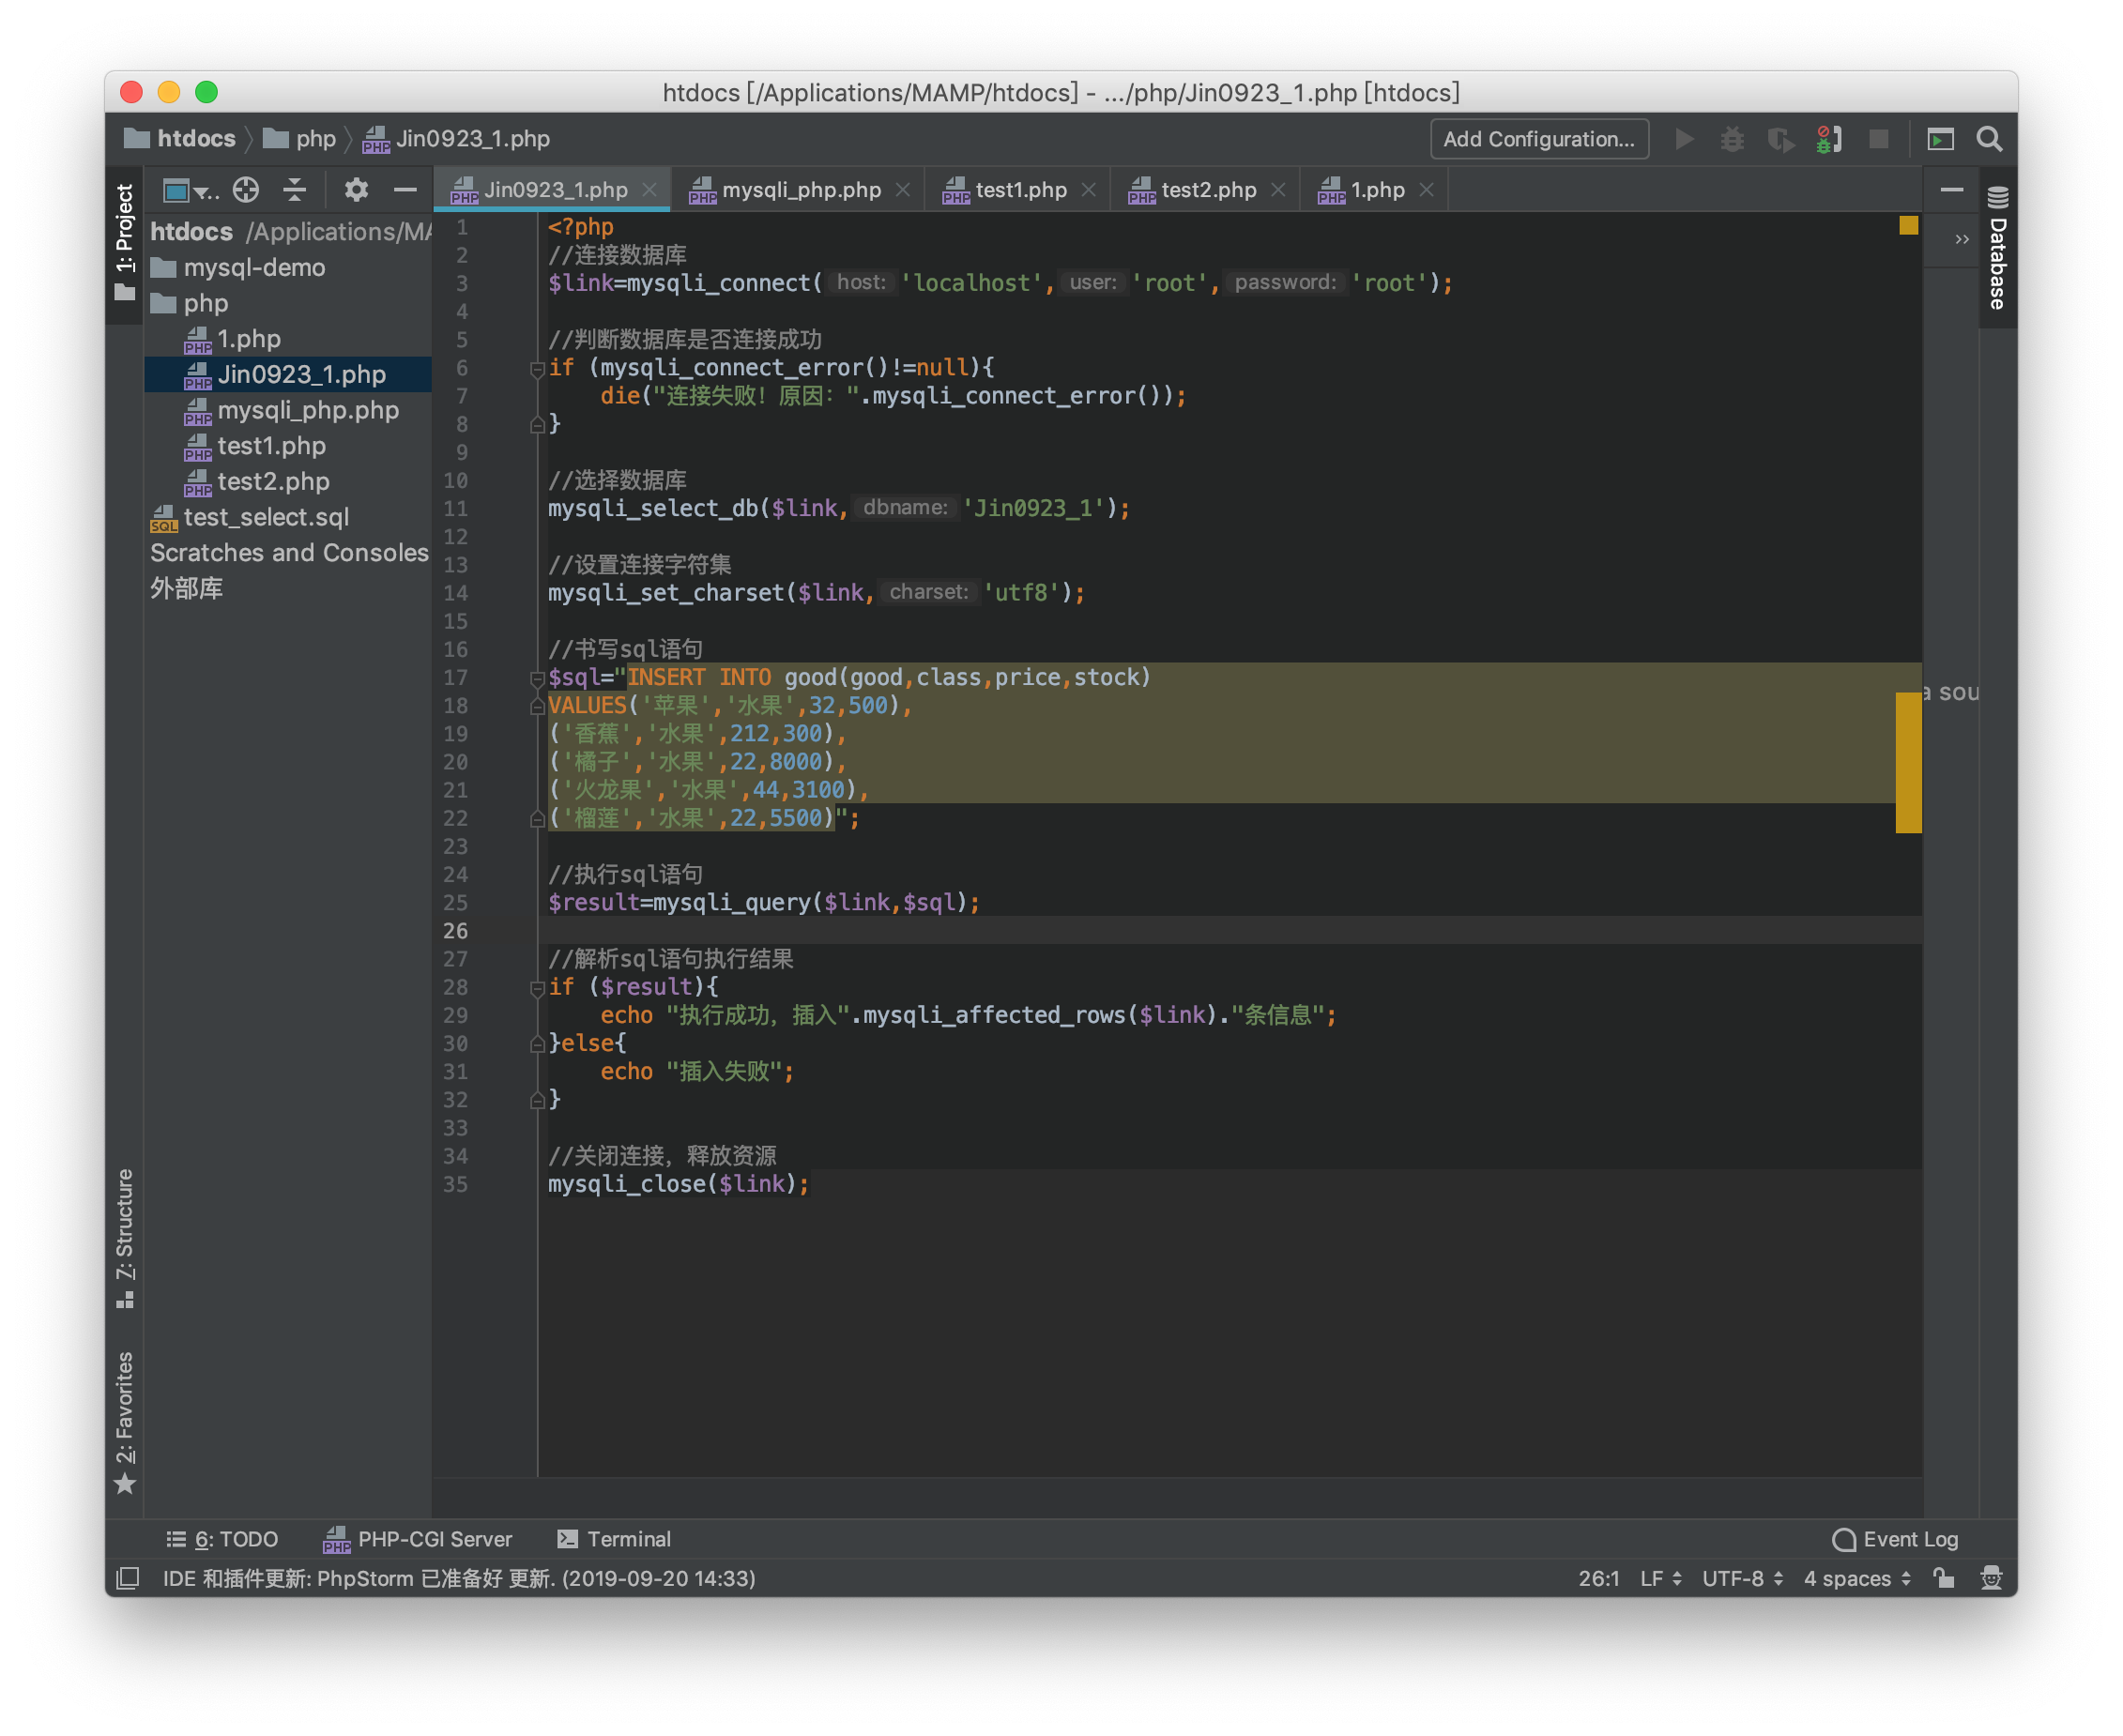The width and height of the screenshot is (2123, 1736).
Task: Open the Terminal tool window
Action: tap(614, 1539)
